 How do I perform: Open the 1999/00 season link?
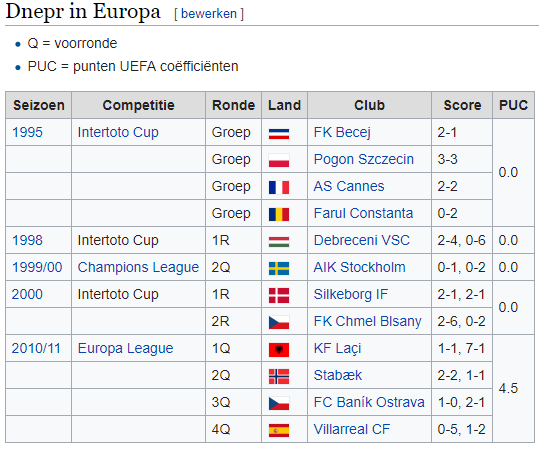37,267
